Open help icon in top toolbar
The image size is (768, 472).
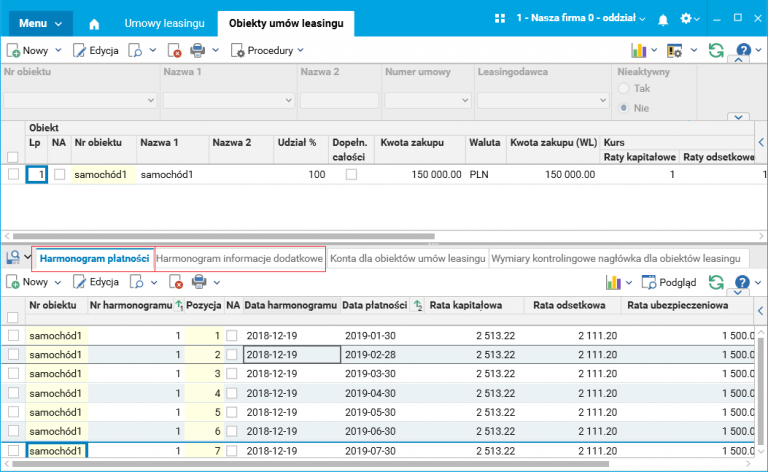click(x=744, y=50)
